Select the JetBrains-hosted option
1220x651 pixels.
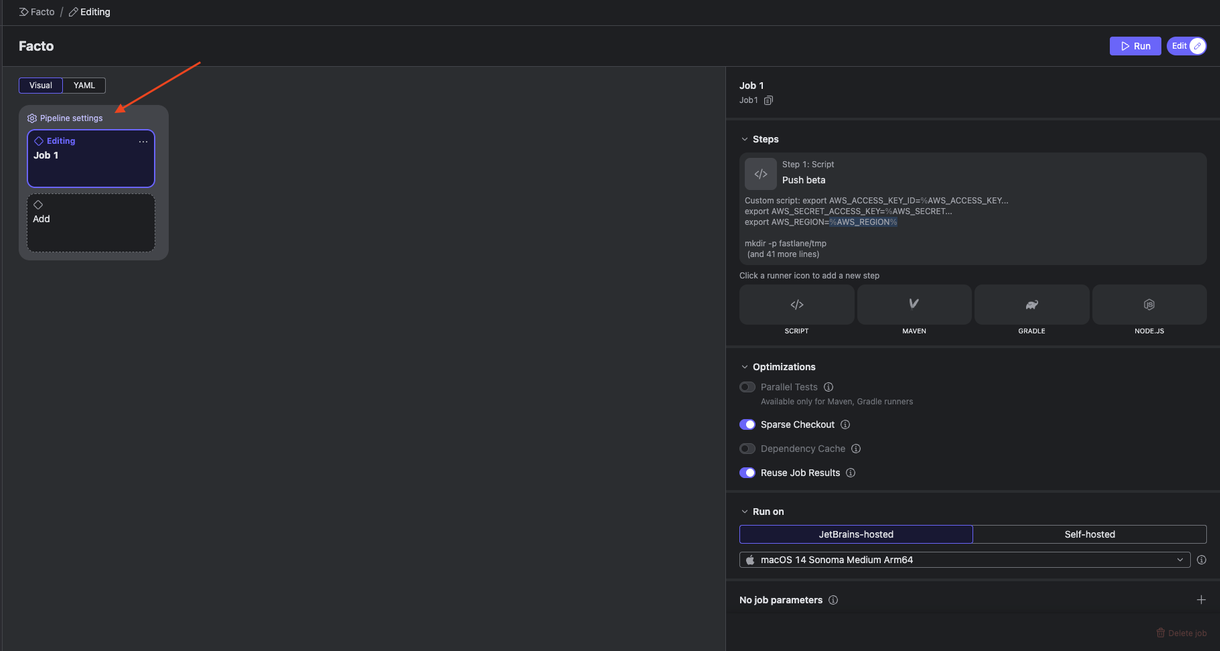[856, 534]
